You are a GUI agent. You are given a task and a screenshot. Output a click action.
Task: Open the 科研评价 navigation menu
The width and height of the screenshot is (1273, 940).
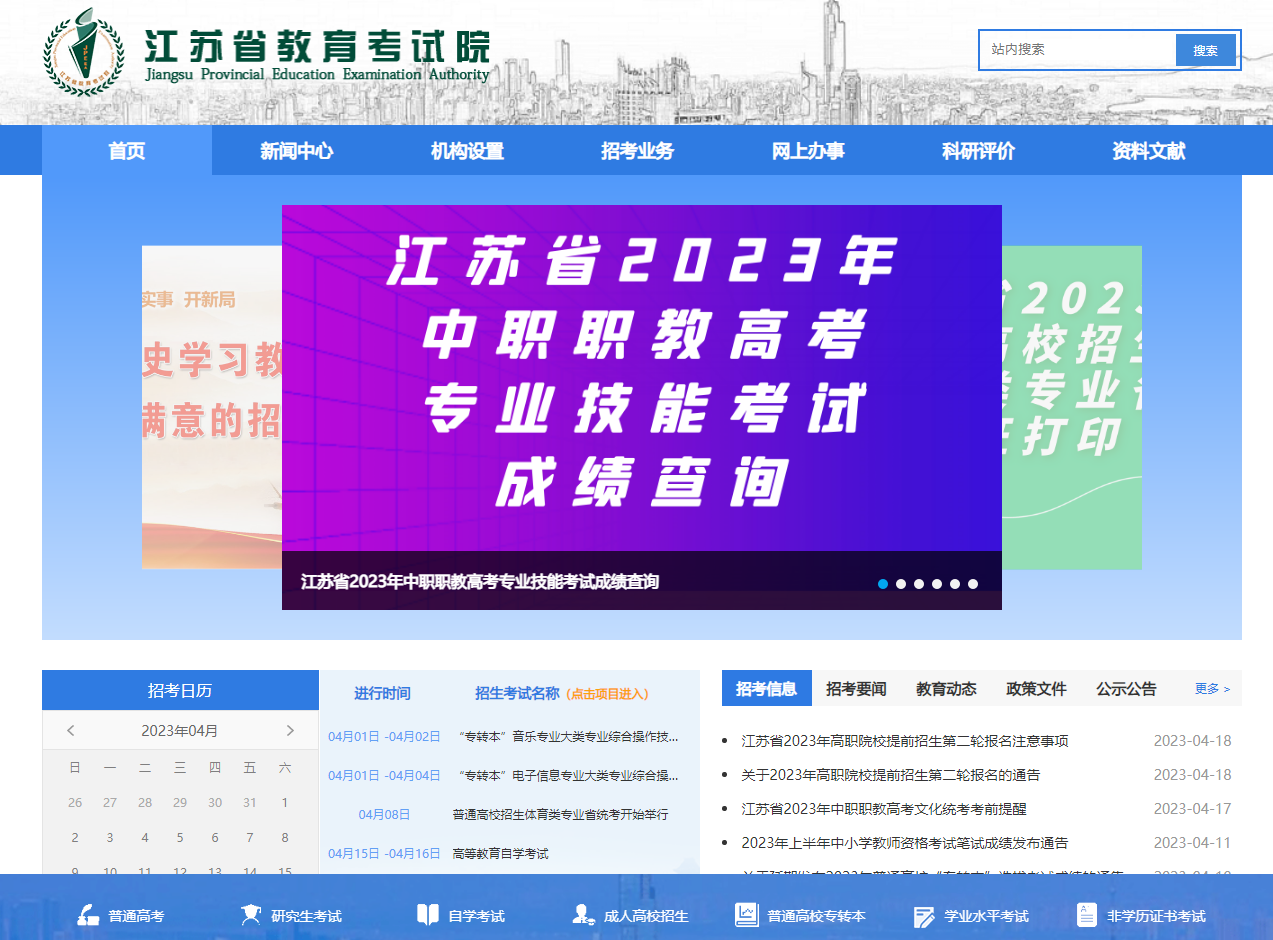[x=978, y=151]
